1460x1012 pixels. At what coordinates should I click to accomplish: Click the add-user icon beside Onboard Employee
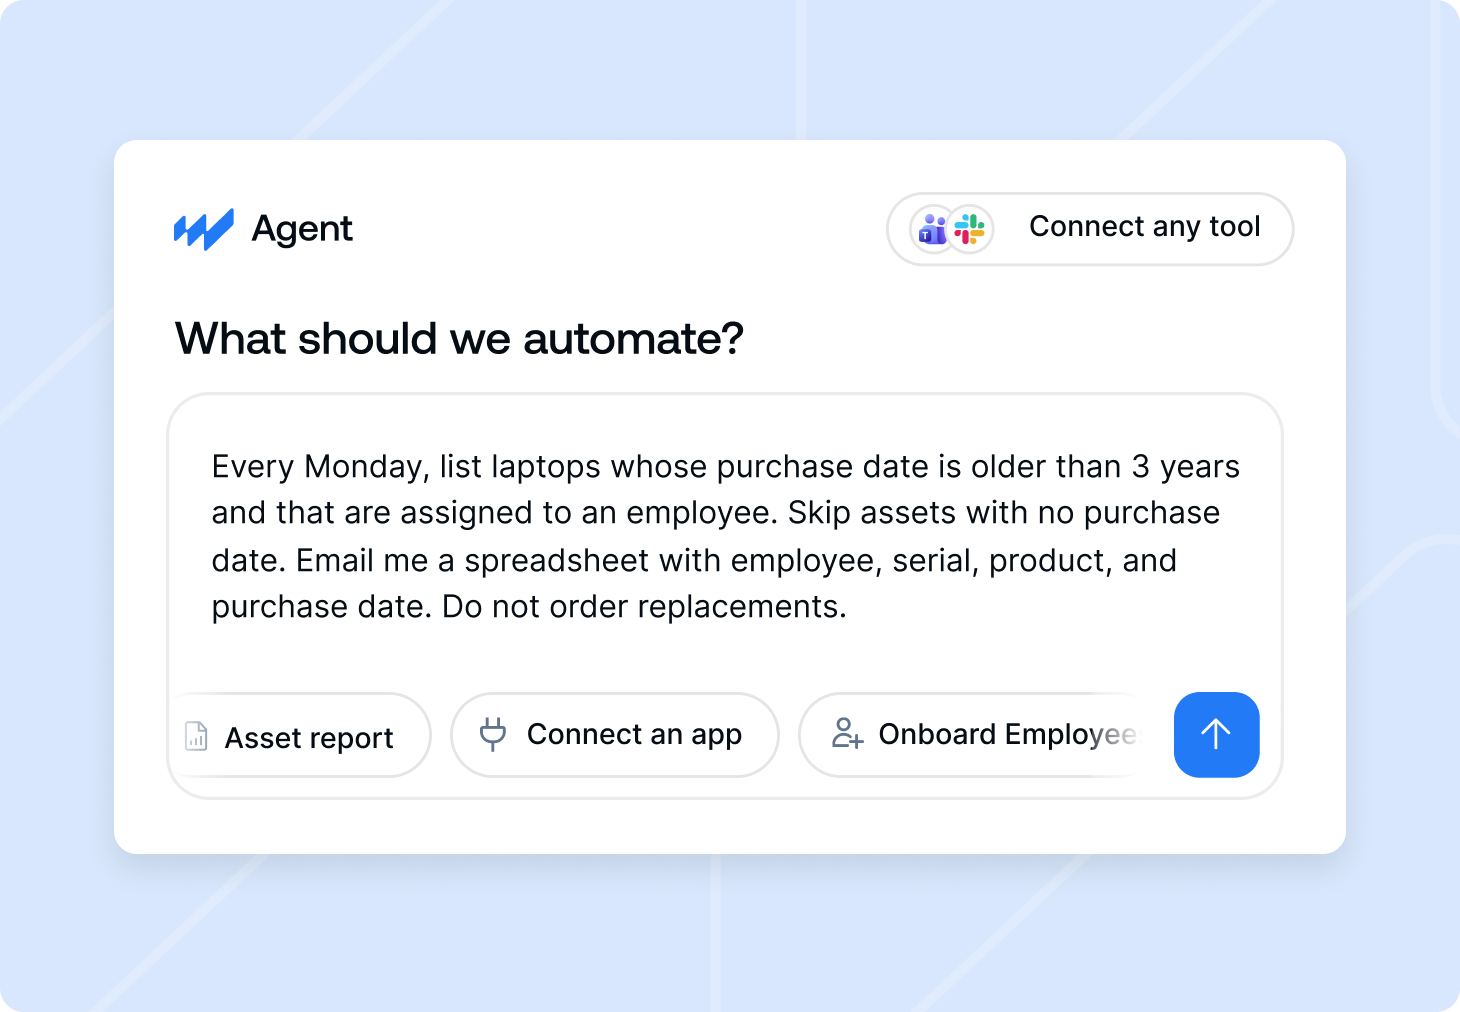click(x=847, y=734)
